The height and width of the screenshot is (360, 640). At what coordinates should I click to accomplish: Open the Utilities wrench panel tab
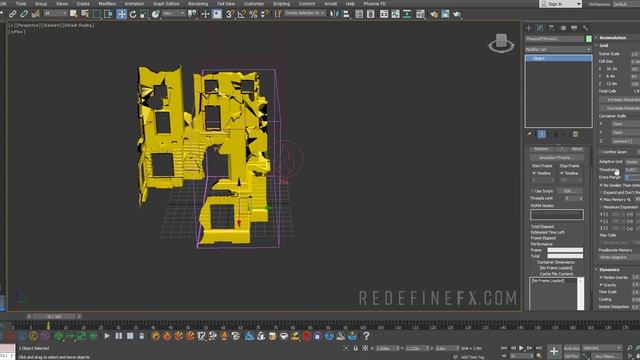click(x=586, y=28)
